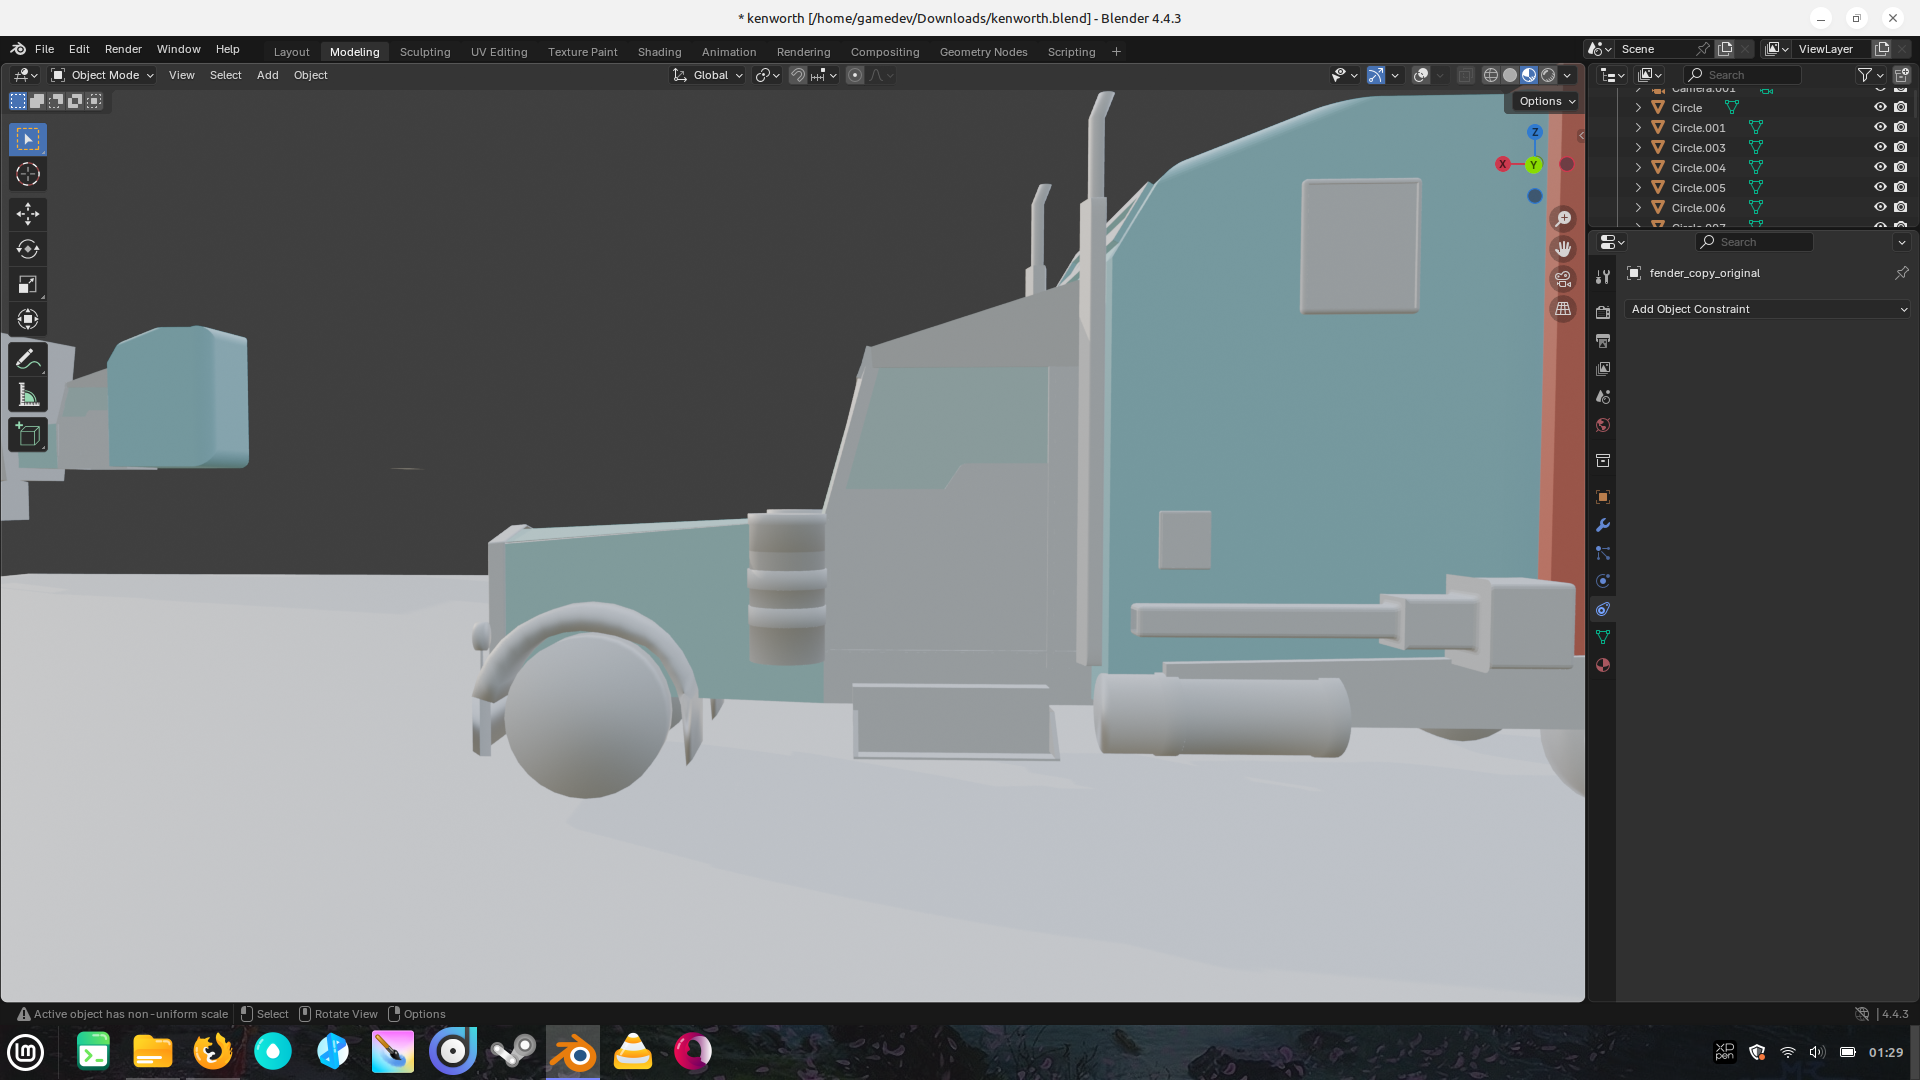This screenshot has width=1920, height=1080.
Task: Open the Object Data mesh tab
Action: point(1603,637)
